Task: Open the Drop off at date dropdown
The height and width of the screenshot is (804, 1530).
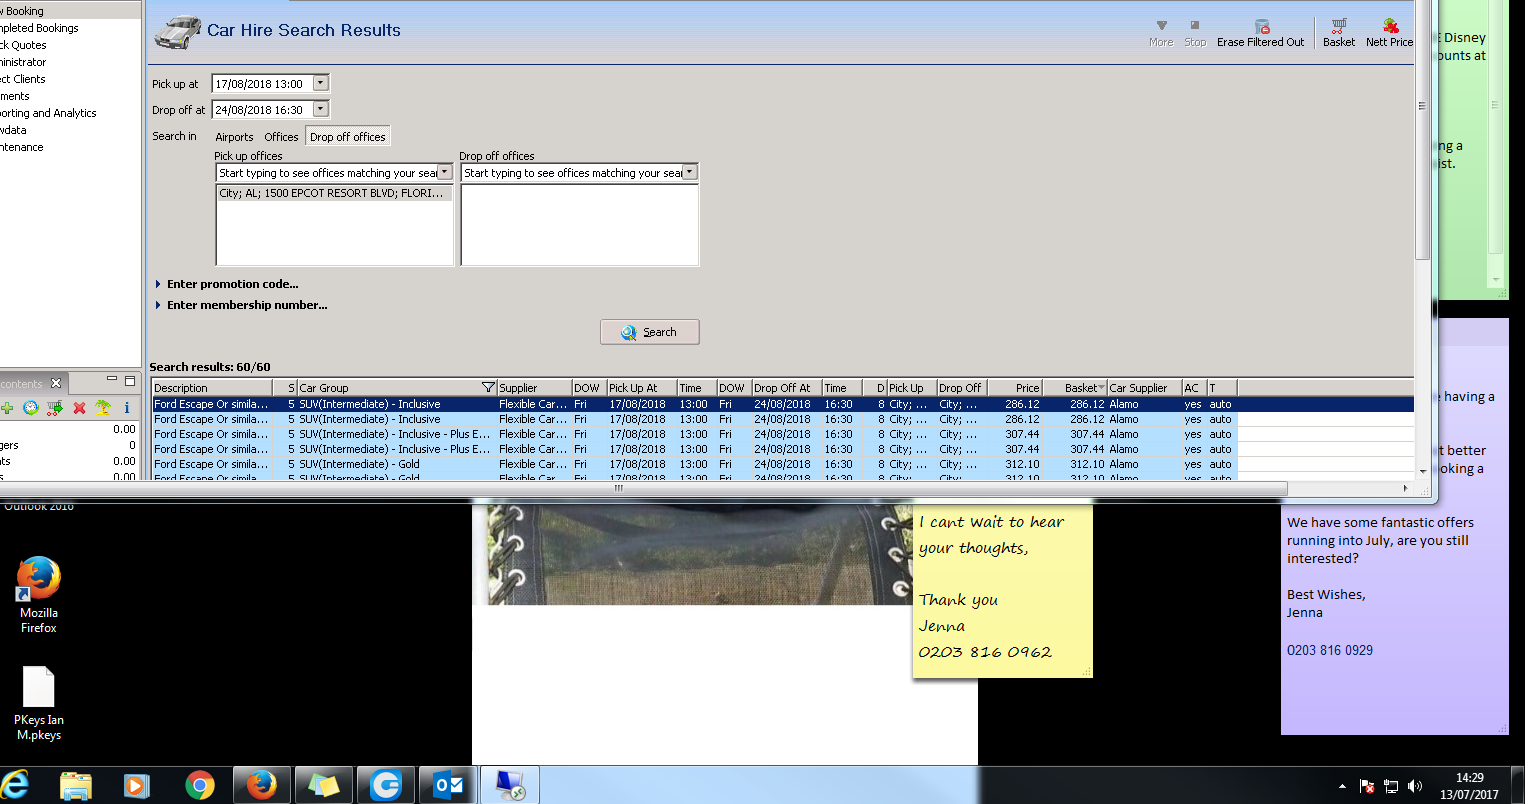Action: pos(320,110)
